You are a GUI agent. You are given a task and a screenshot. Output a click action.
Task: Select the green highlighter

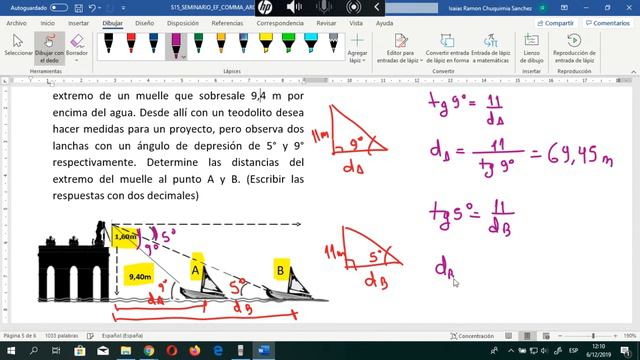[289, 44]
